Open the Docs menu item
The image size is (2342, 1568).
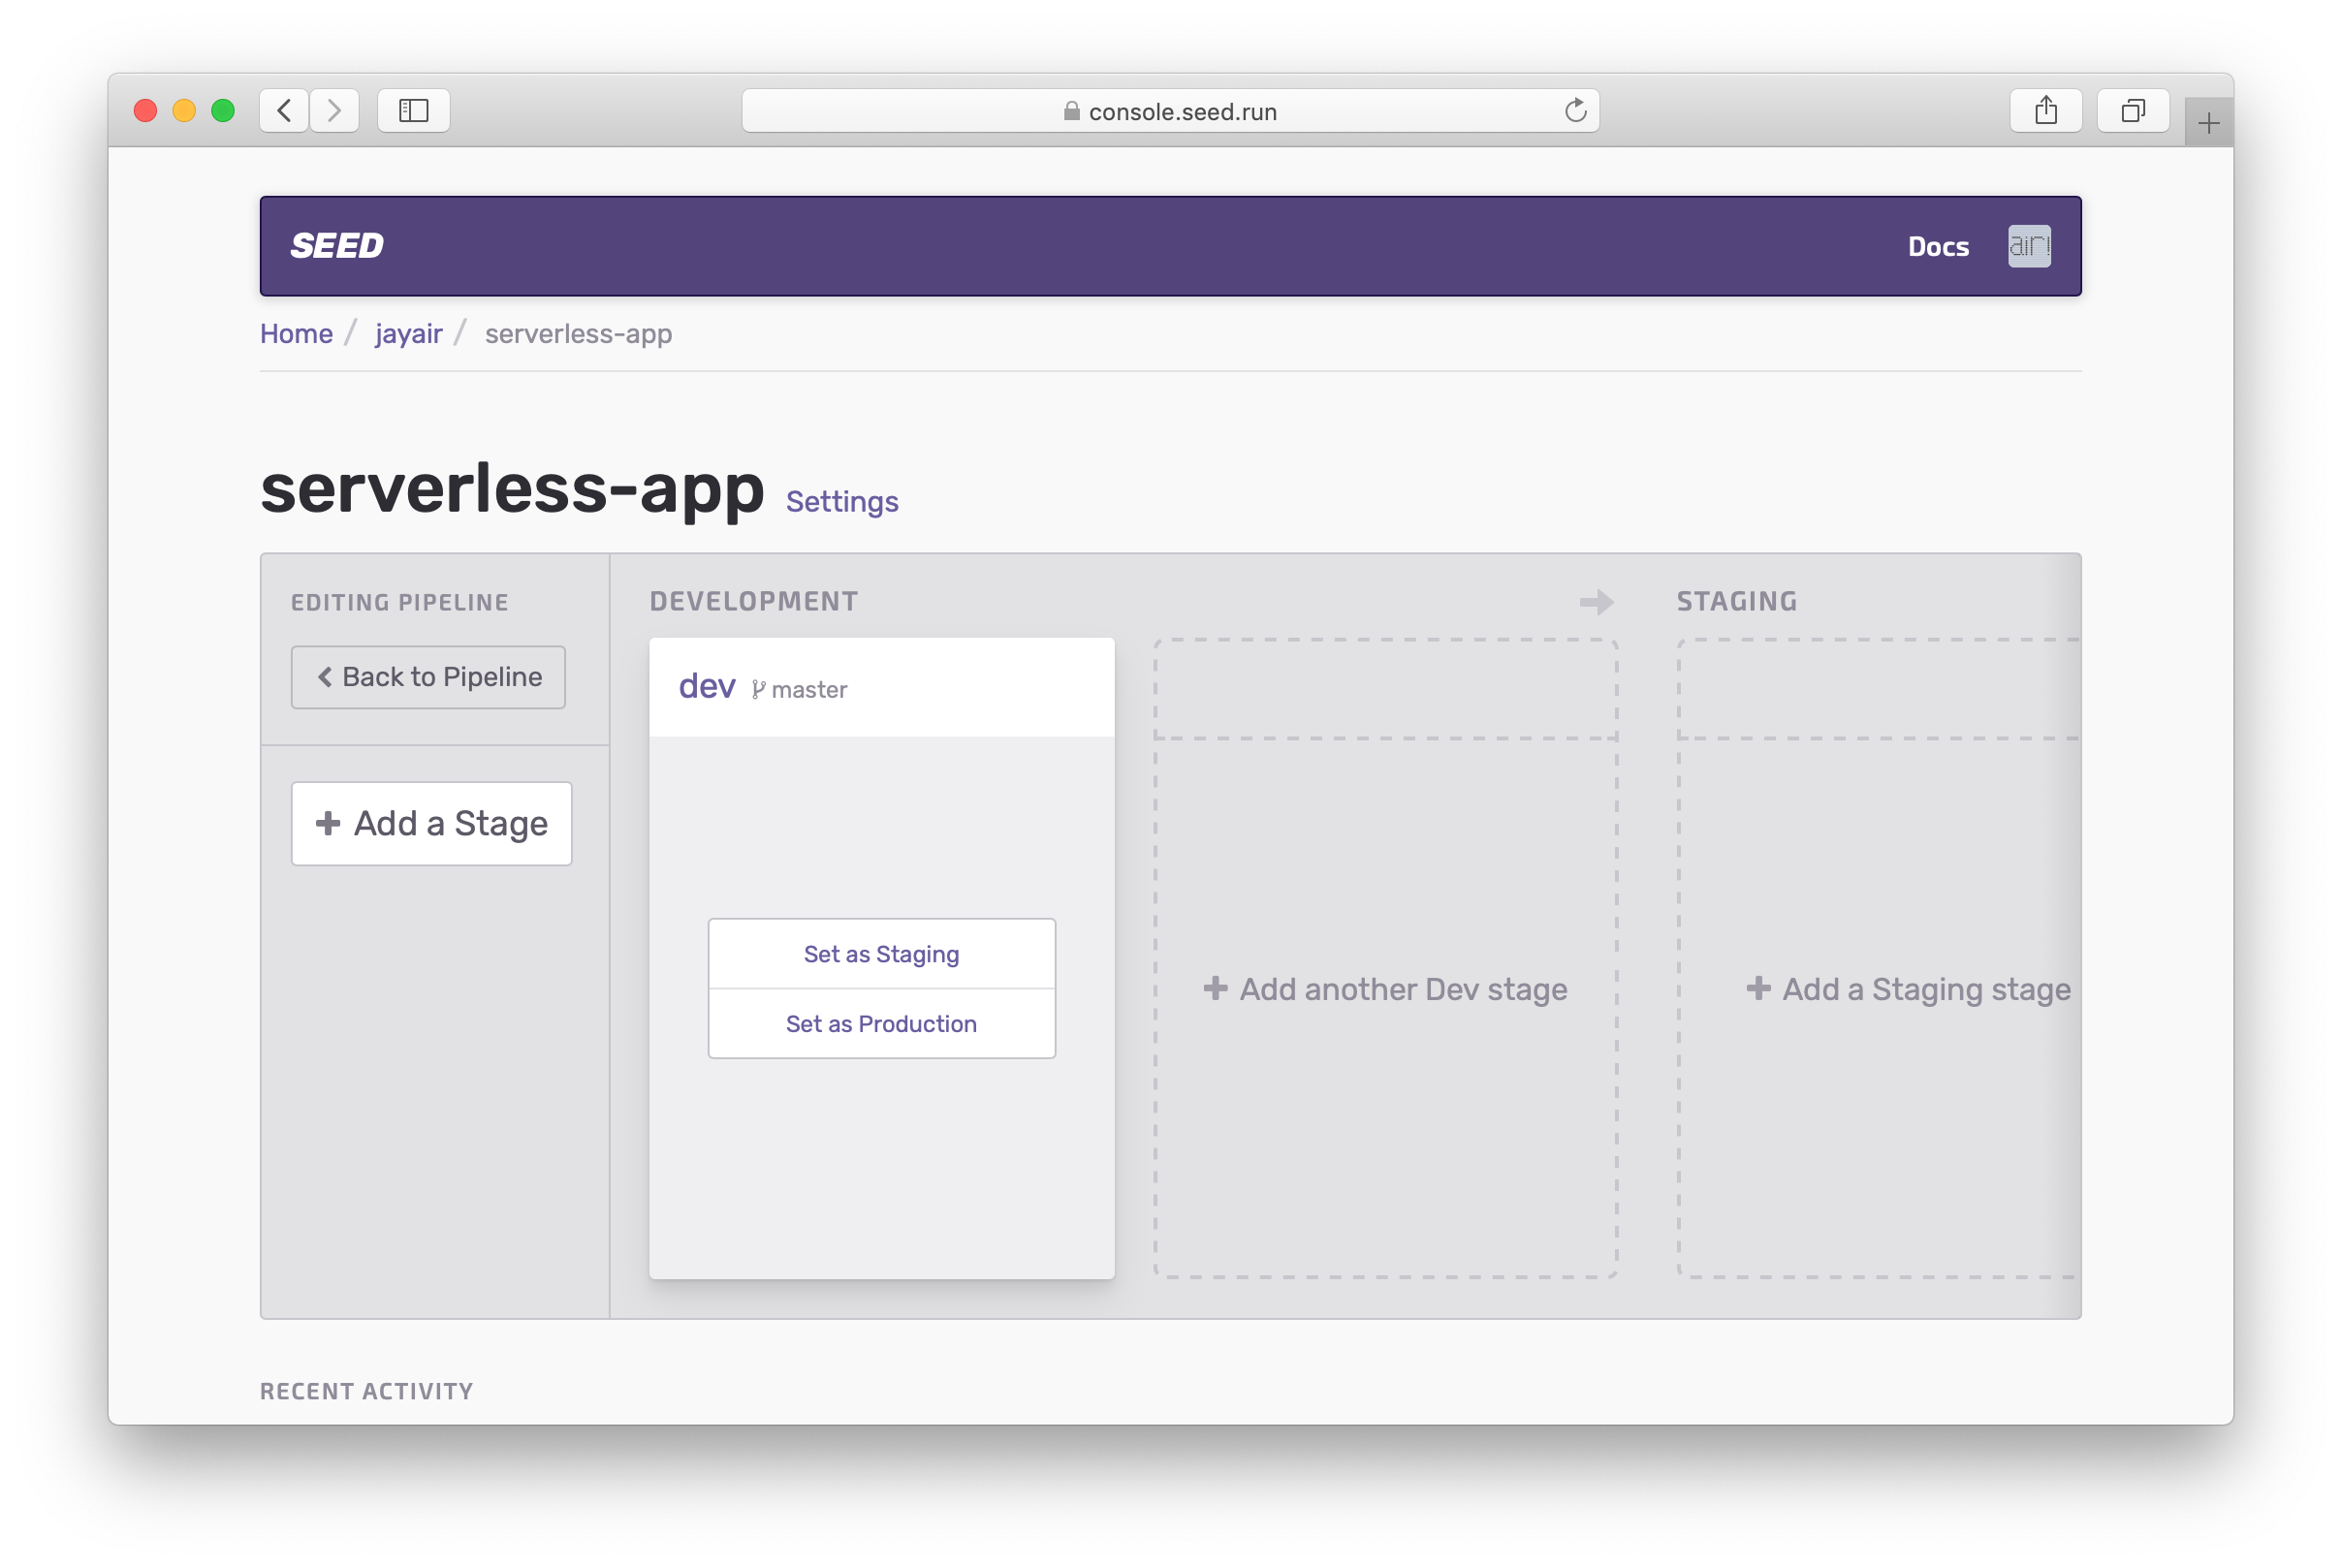(x=1938, y=243)
